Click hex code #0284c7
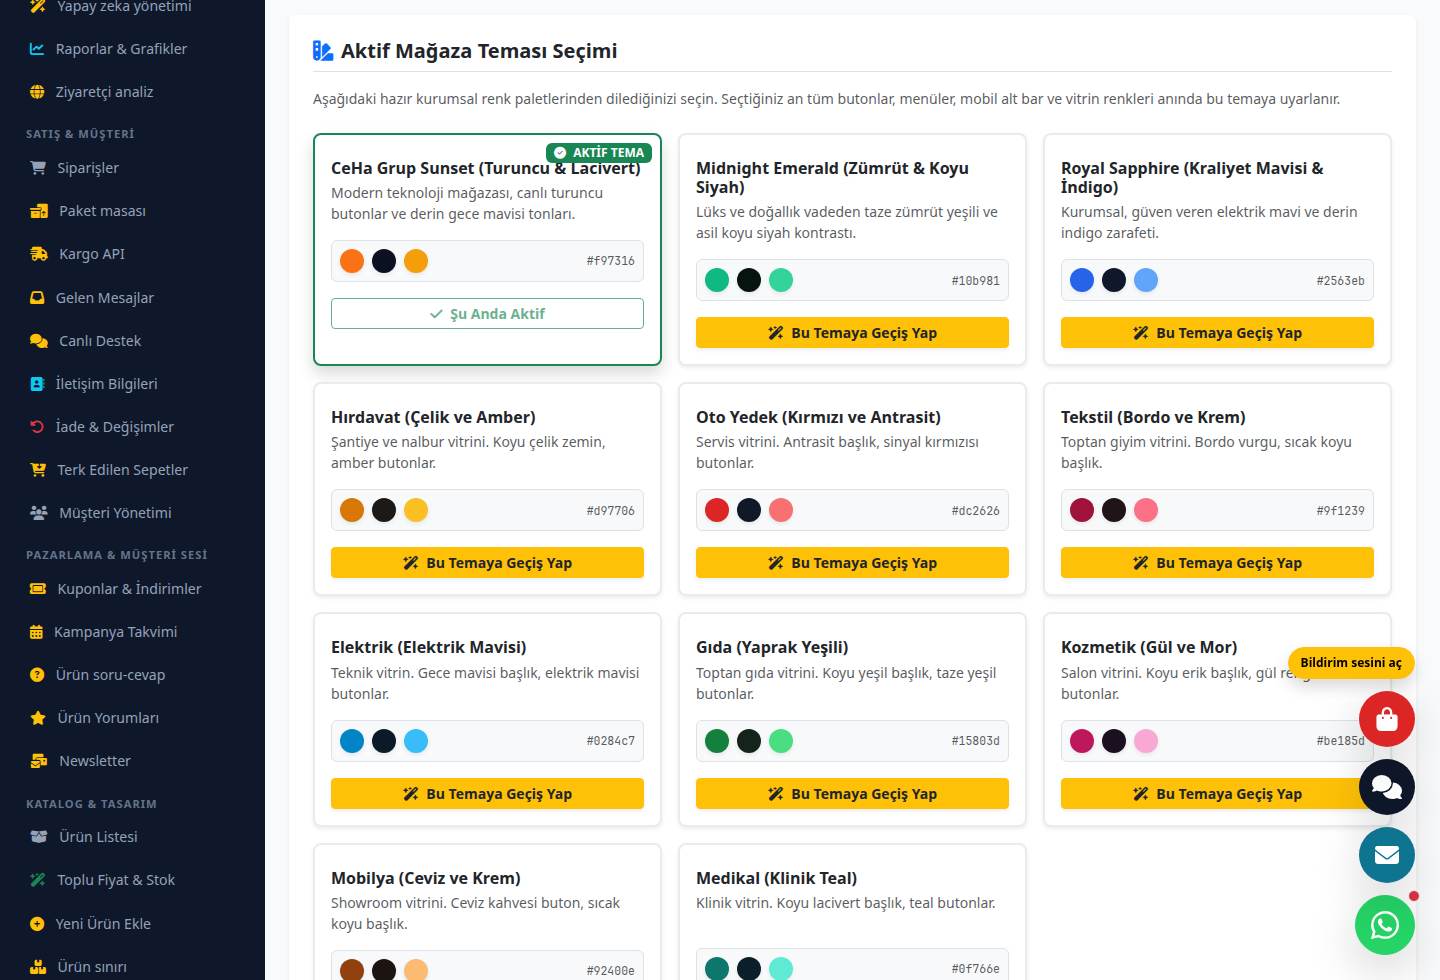The image size is (1440, 980). pos(610,741)
